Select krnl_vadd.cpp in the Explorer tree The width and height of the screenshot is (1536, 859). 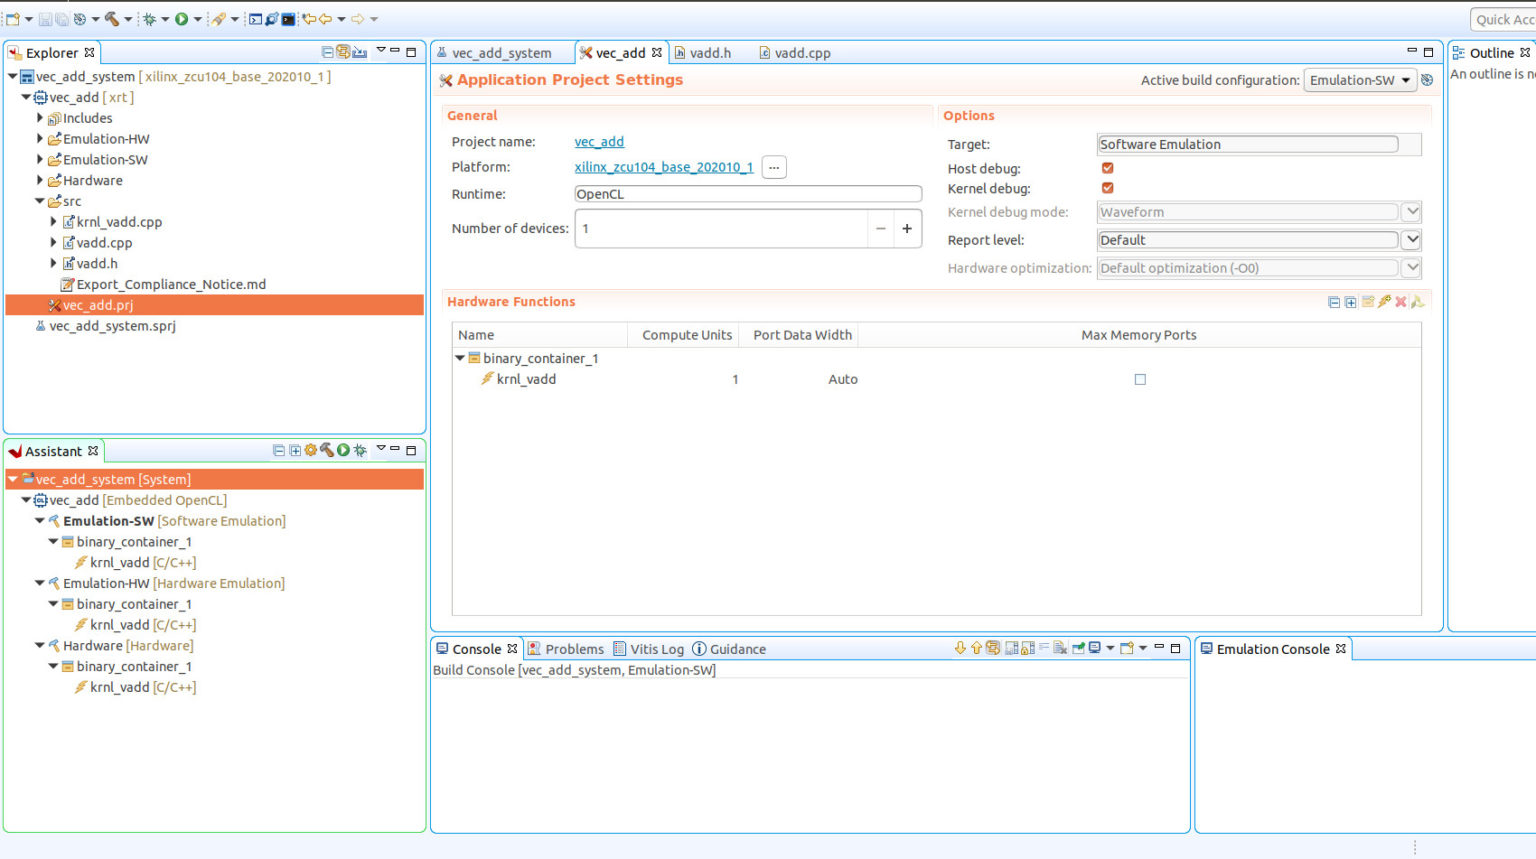(x=119, y=222)
